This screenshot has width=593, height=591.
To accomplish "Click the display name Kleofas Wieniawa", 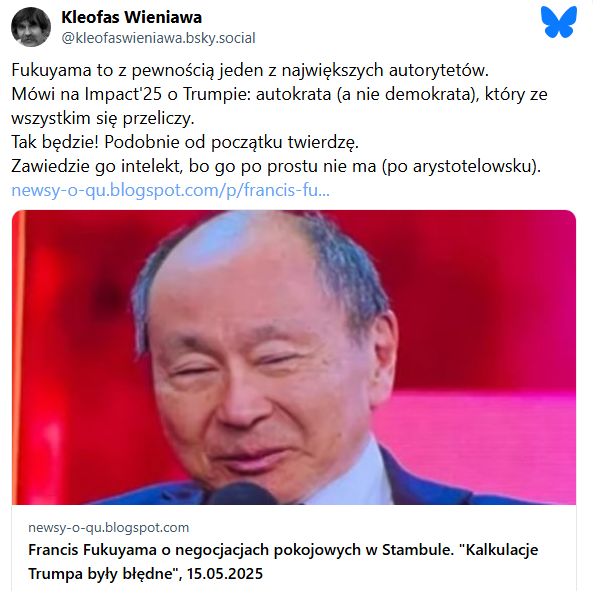I will click(132, 17).
